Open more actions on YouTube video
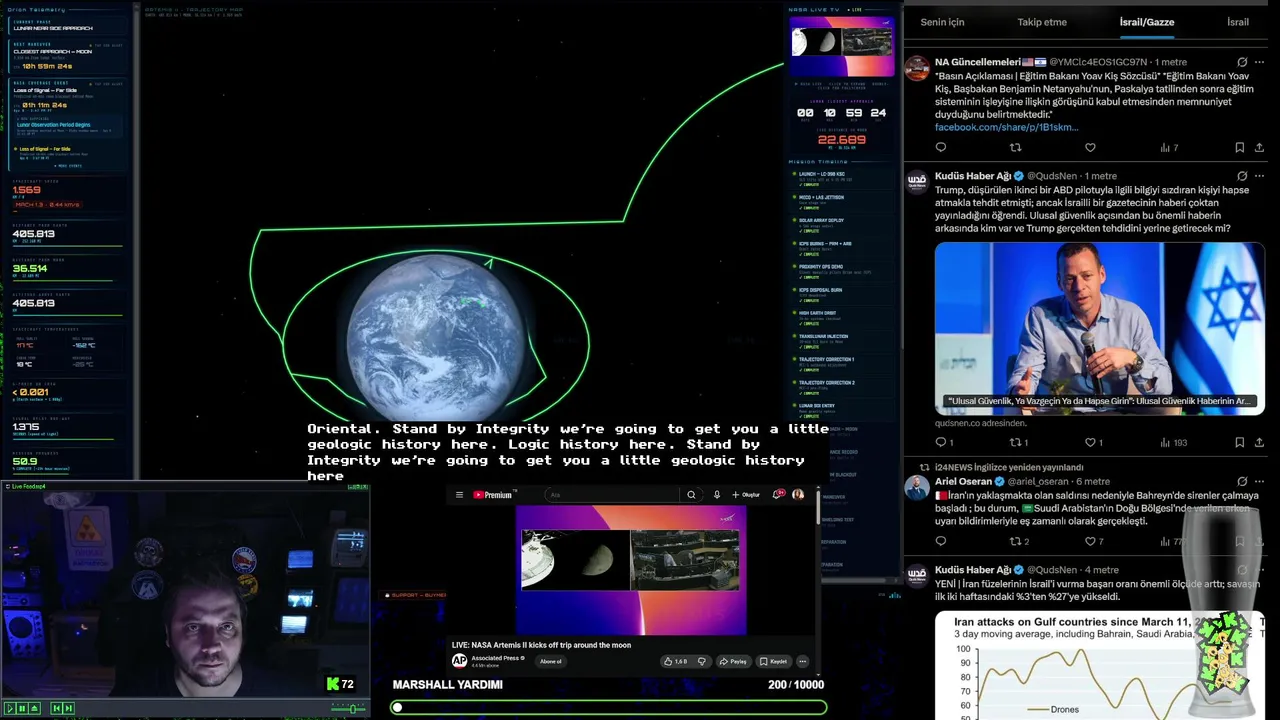This screenshot has width=1280, height=720. point(802,661)
